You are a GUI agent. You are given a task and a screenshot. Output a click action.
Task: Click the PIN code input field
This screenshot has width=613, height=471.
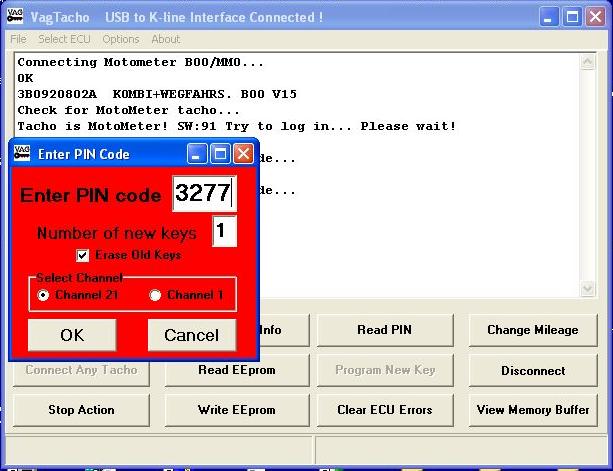[204, 193]
